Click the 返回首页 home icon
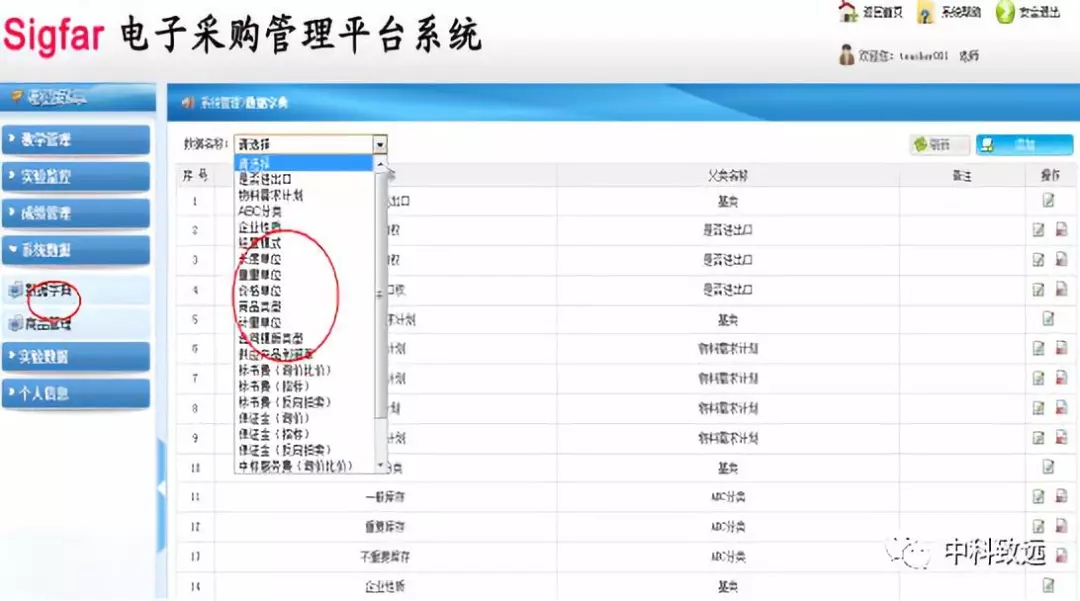The height and width of the screenshot is (601, 1080). coord(848,12)
